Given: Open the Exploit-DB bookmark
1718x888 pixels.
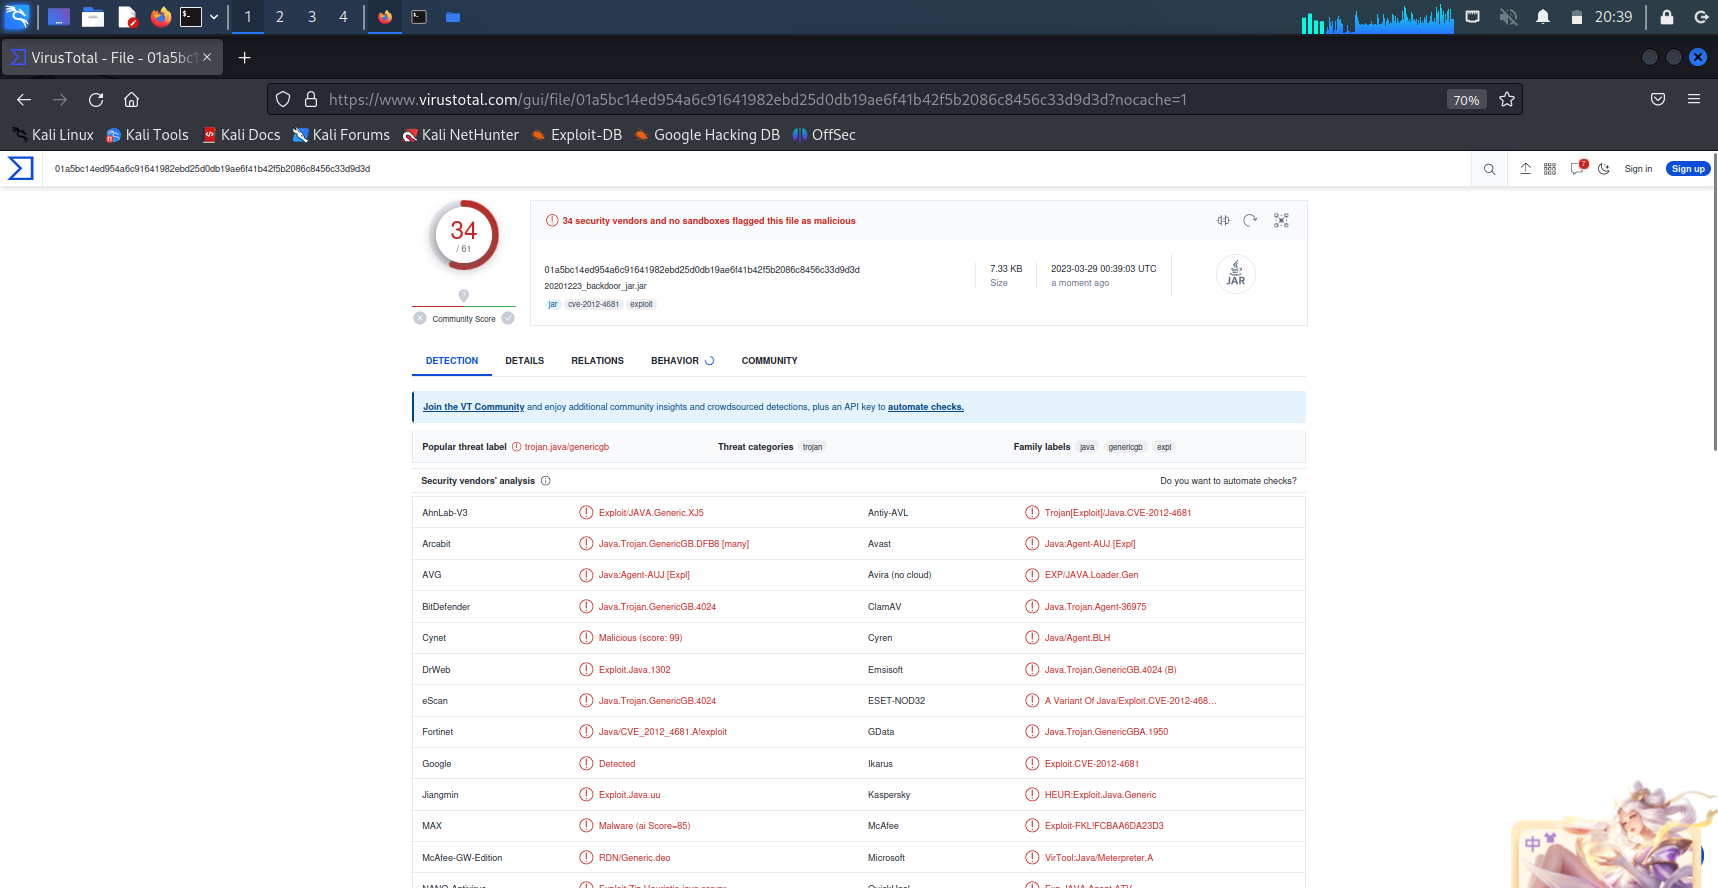Looking at the screenshot, I should (x=577, y=135).
